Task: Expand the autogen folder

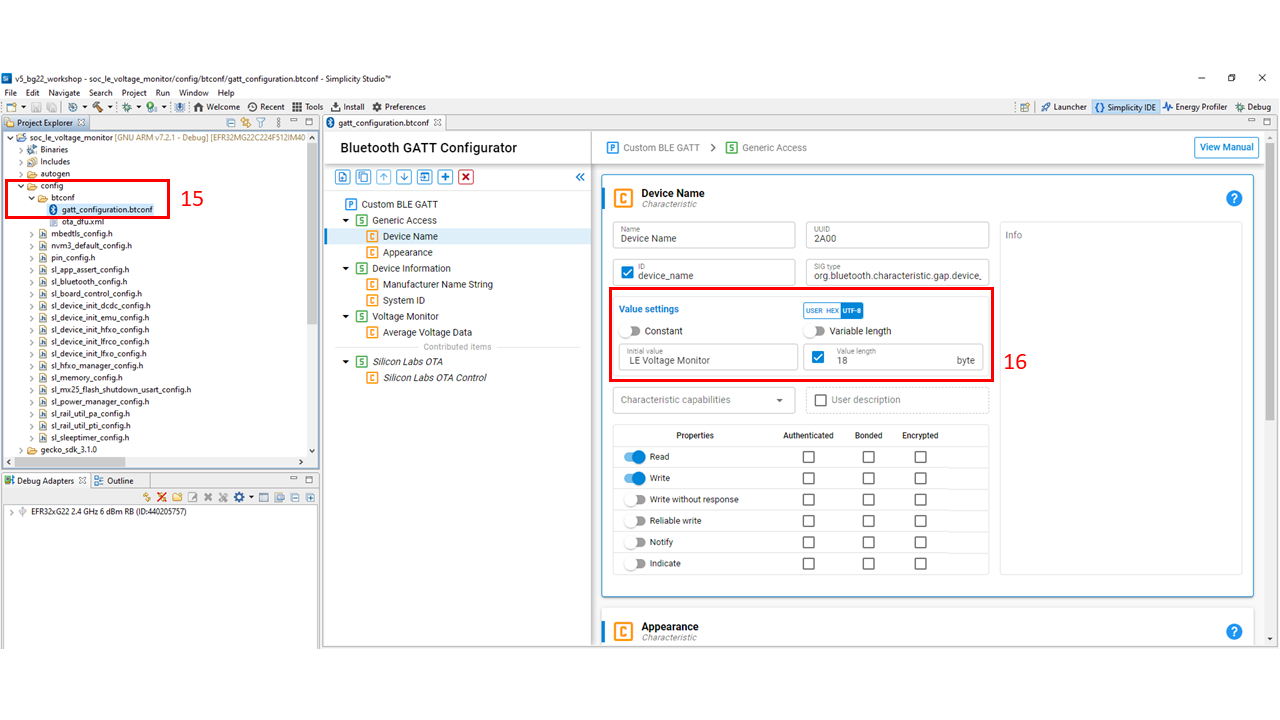Action: click(x=21, y=174)
